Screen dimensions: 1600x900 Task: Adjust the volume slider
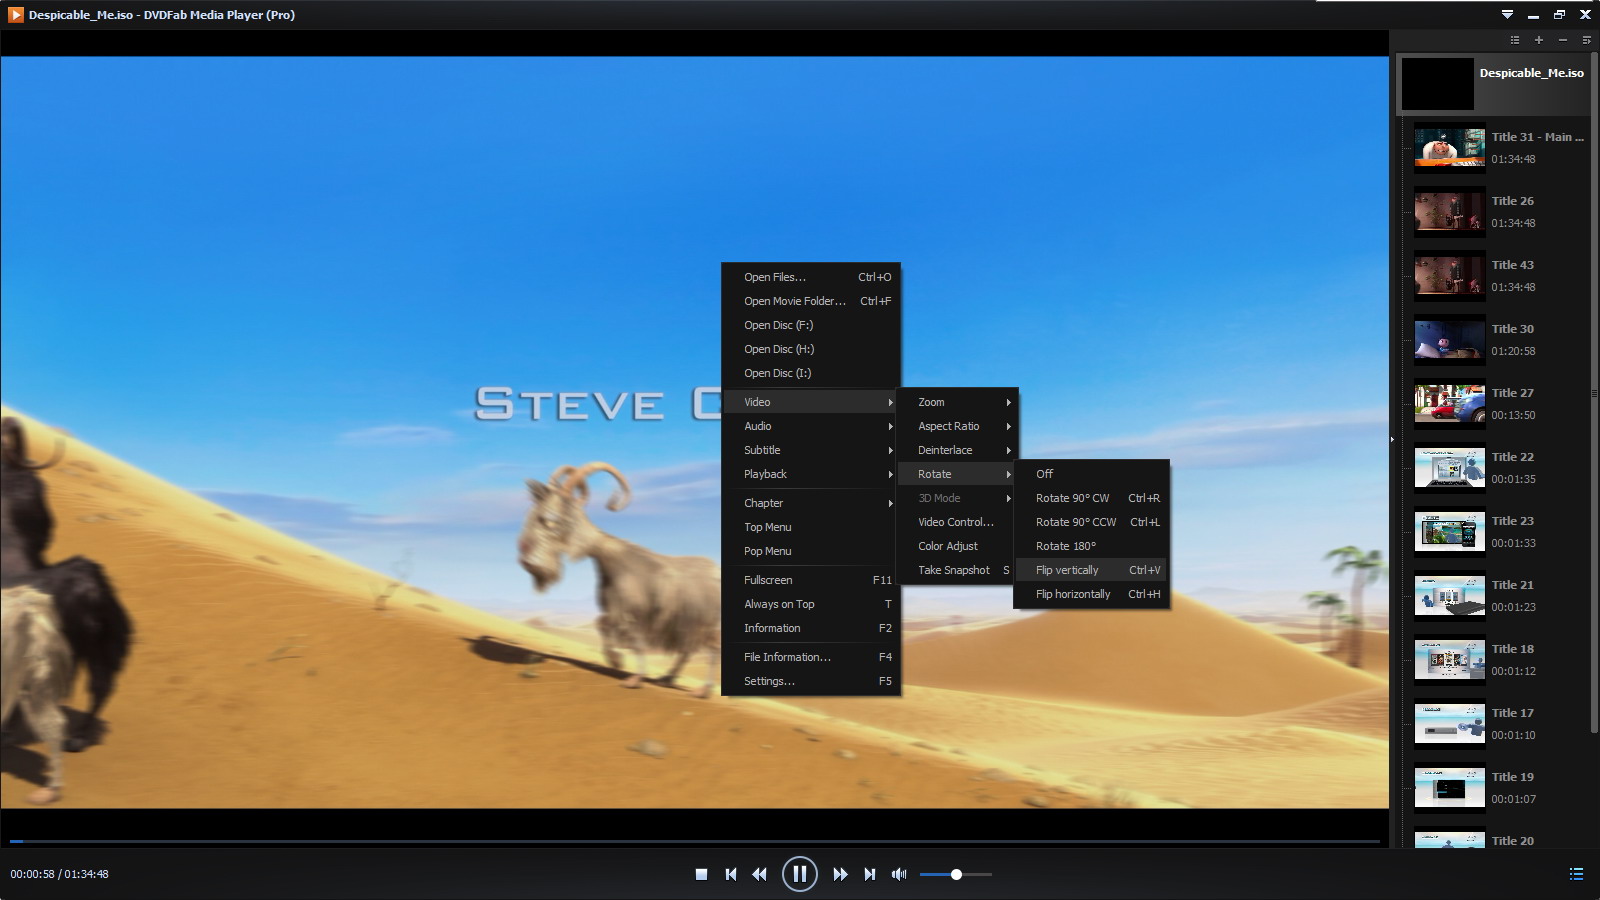pyautogui.click(x=956, y=874)
